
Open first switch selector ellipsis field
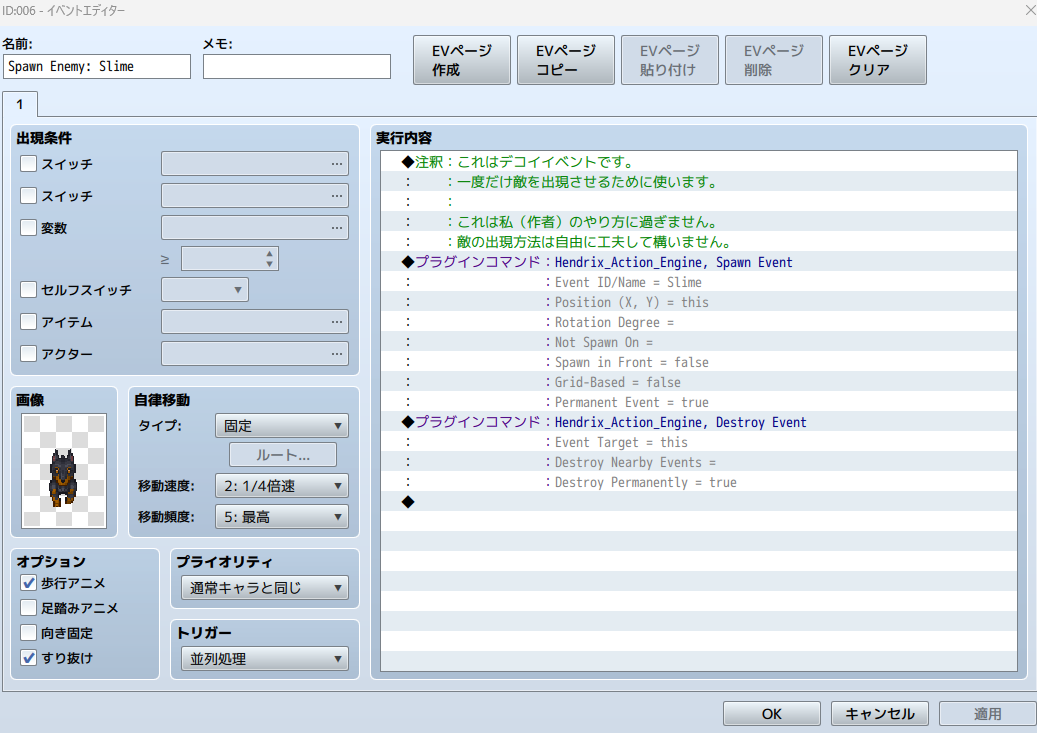(254, 163)
